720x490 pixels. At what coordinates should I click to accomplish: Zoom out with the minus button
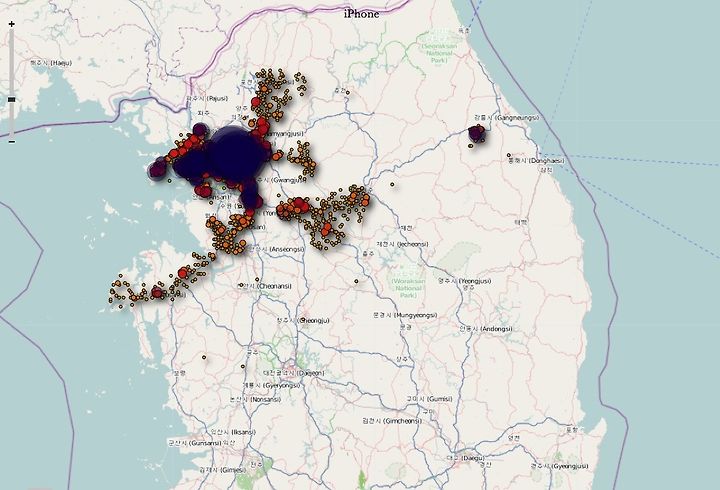pyautogui.click(x=11, y=141)
